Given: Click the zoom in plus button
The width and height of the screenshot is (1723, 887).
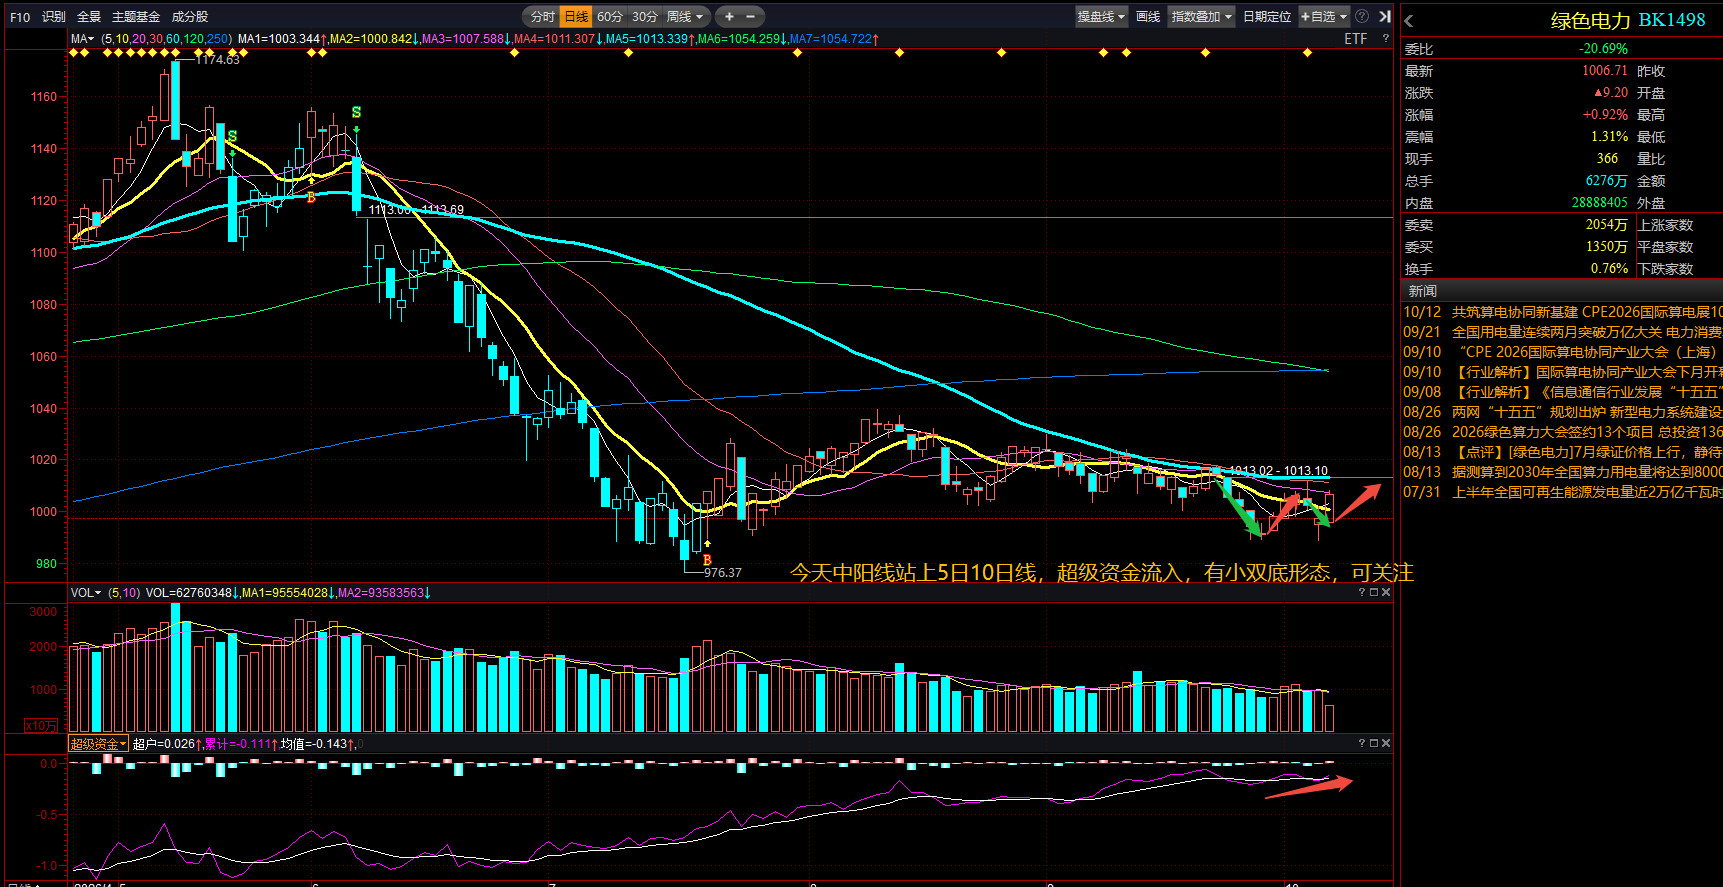Looking at the screenshot, I should pyautogui.click(x=729, y=17).
